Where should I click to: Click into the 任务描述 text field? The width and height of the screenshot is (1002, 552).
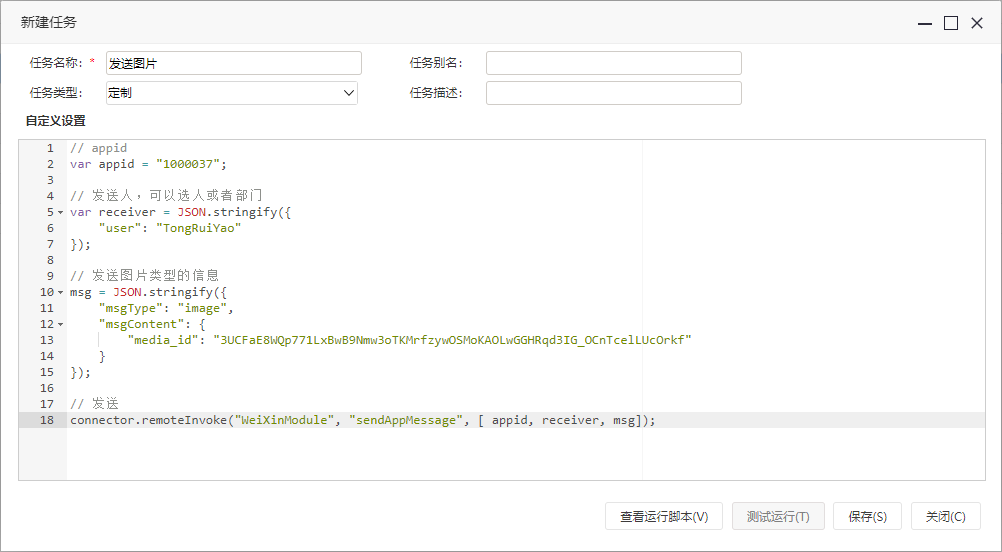pyautogui.click(x=613, y=93)
